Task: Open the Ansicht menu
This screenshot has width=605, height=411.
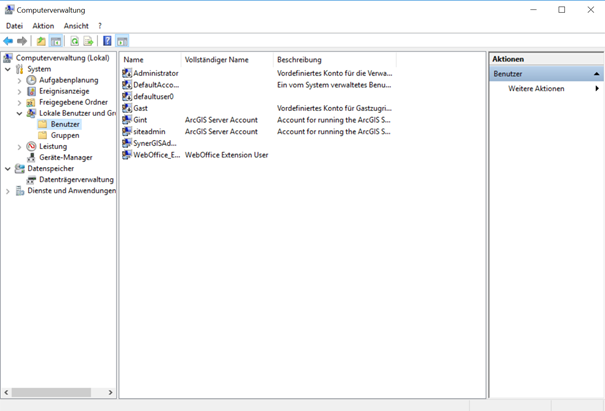Action: (x=76, y=26)
